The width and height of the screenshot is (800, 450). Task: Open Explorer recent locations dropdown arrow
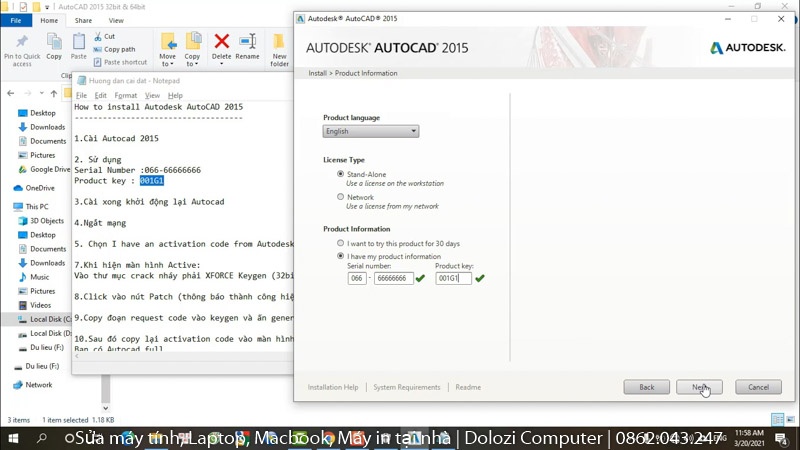41,93
